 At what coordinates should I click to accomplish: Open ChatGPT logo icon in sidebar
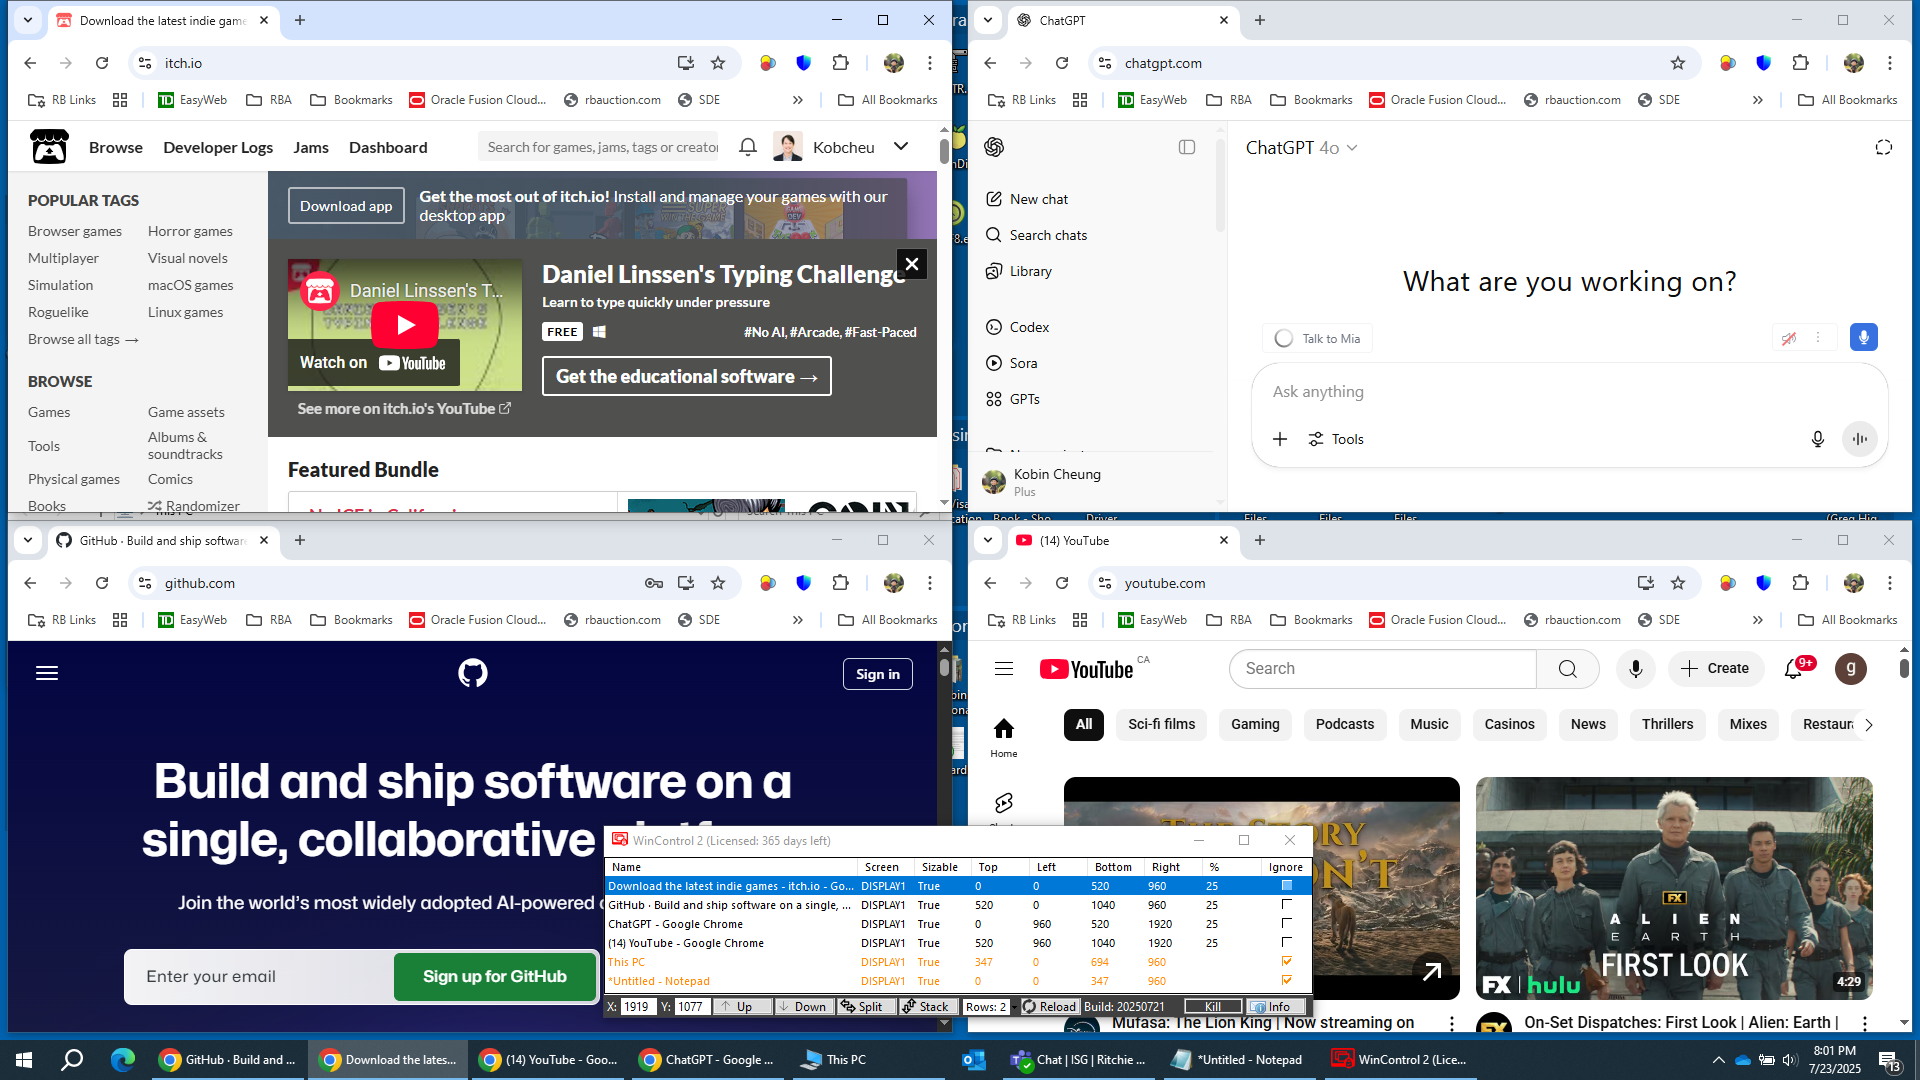pyautogui.click(x=994, y=147)
